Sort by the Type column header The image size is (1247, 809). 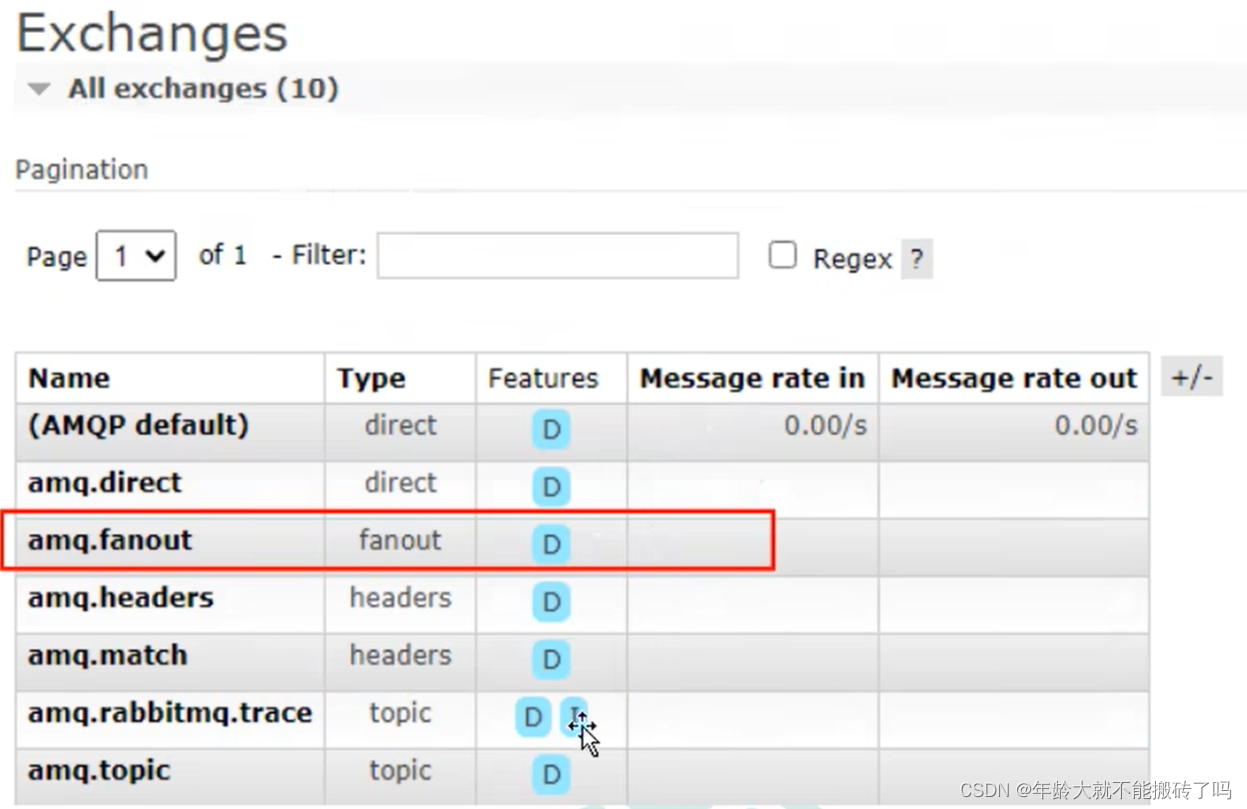(371, 379)
